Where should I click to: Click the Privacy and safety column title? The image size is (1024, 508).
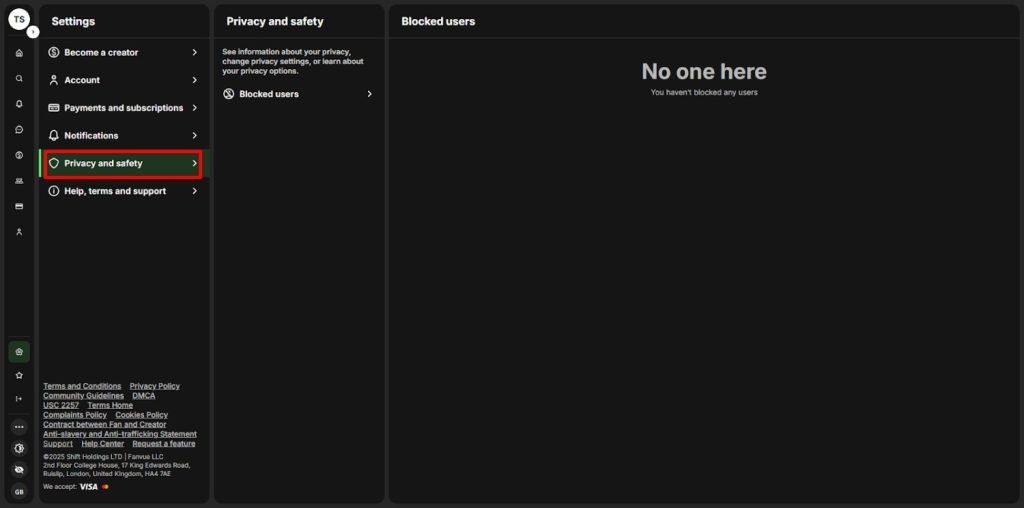(275, 22)
